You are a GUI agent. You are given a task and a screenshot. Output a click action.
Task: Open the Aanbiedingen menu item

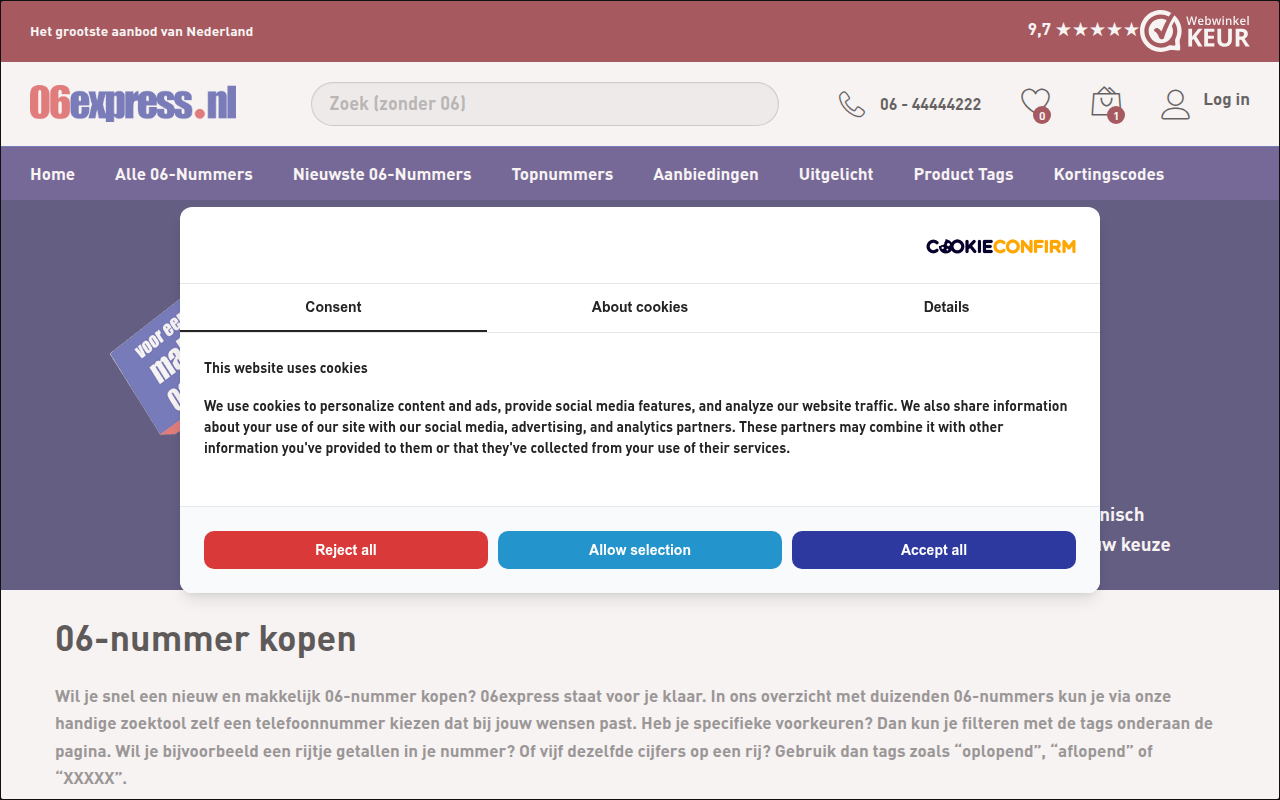click(x=706, y=174)
